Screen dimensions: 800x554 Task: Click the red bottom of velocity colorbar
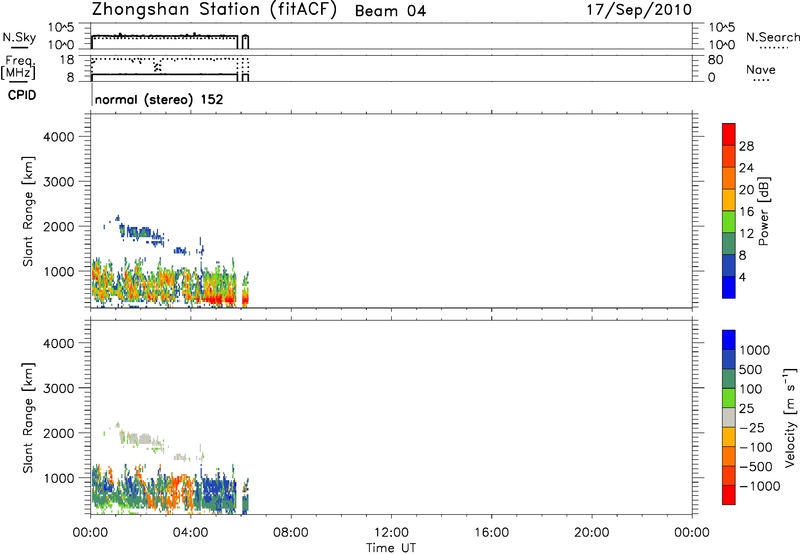729,495
